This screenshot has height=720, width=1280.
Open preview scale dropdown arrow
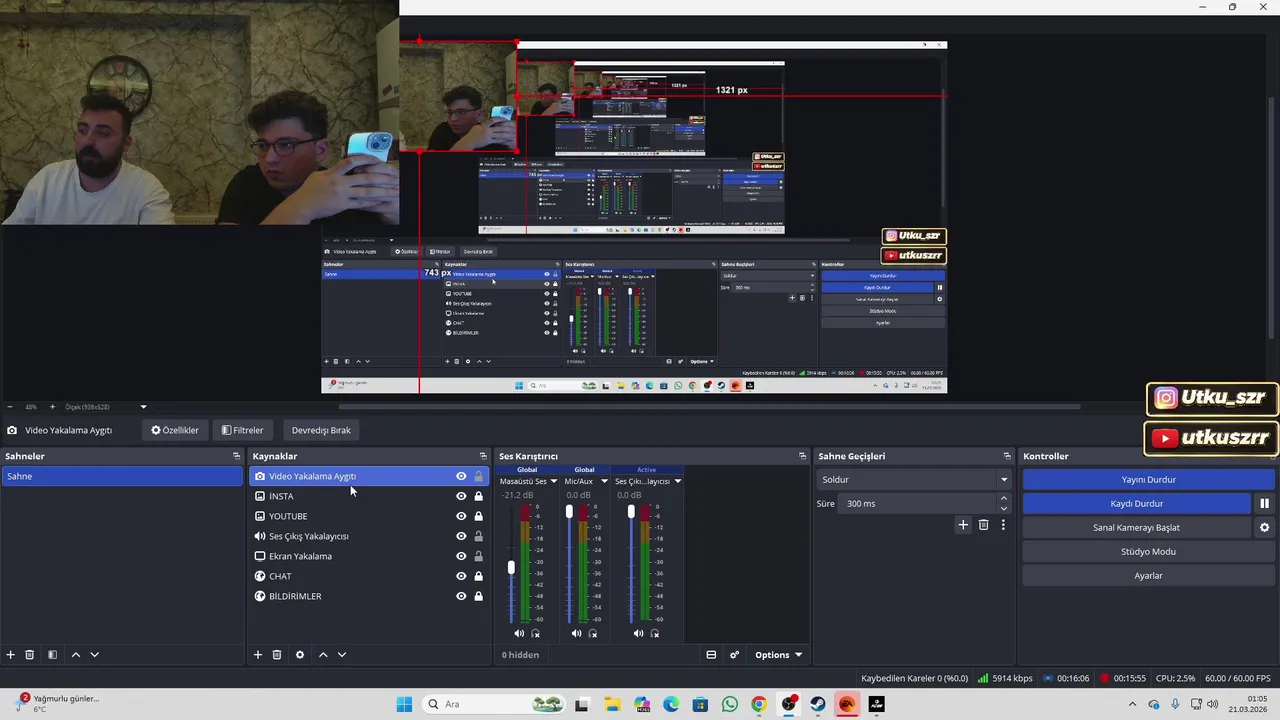(x=143, y=407)
